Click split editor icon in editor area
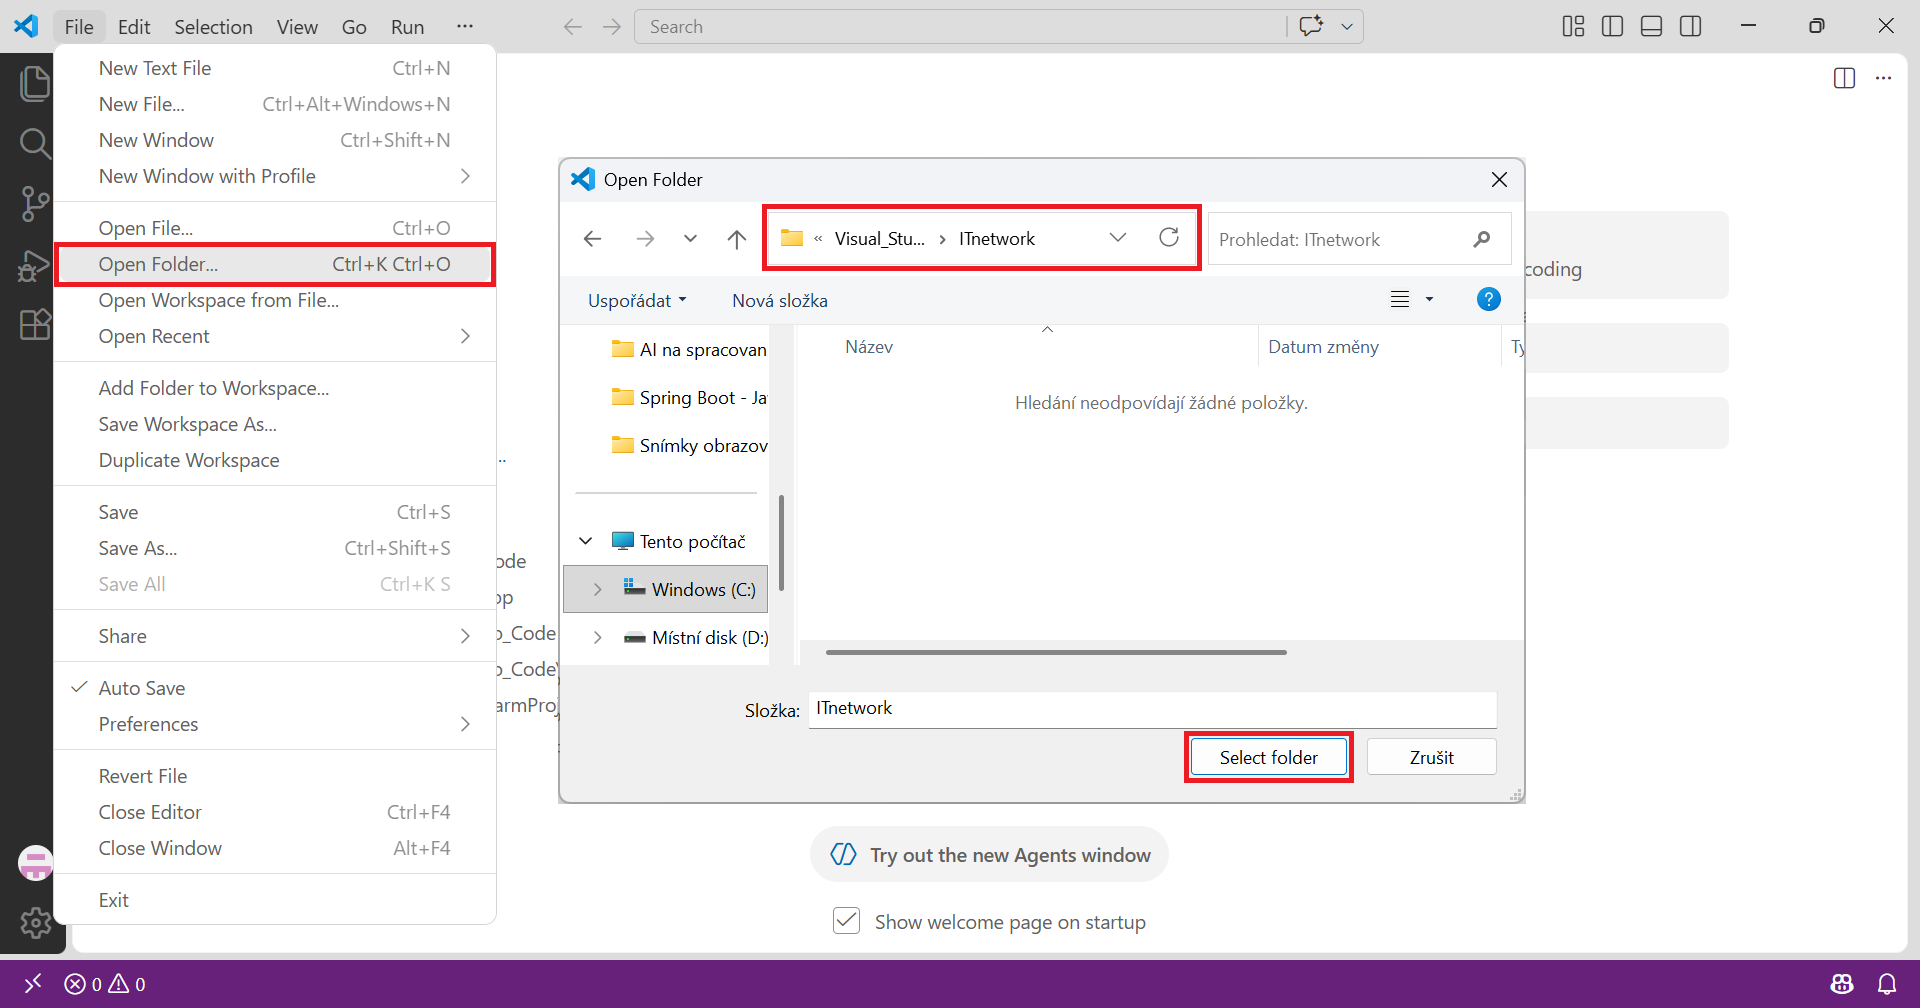1920x1008 pixels. point(1844,78)
